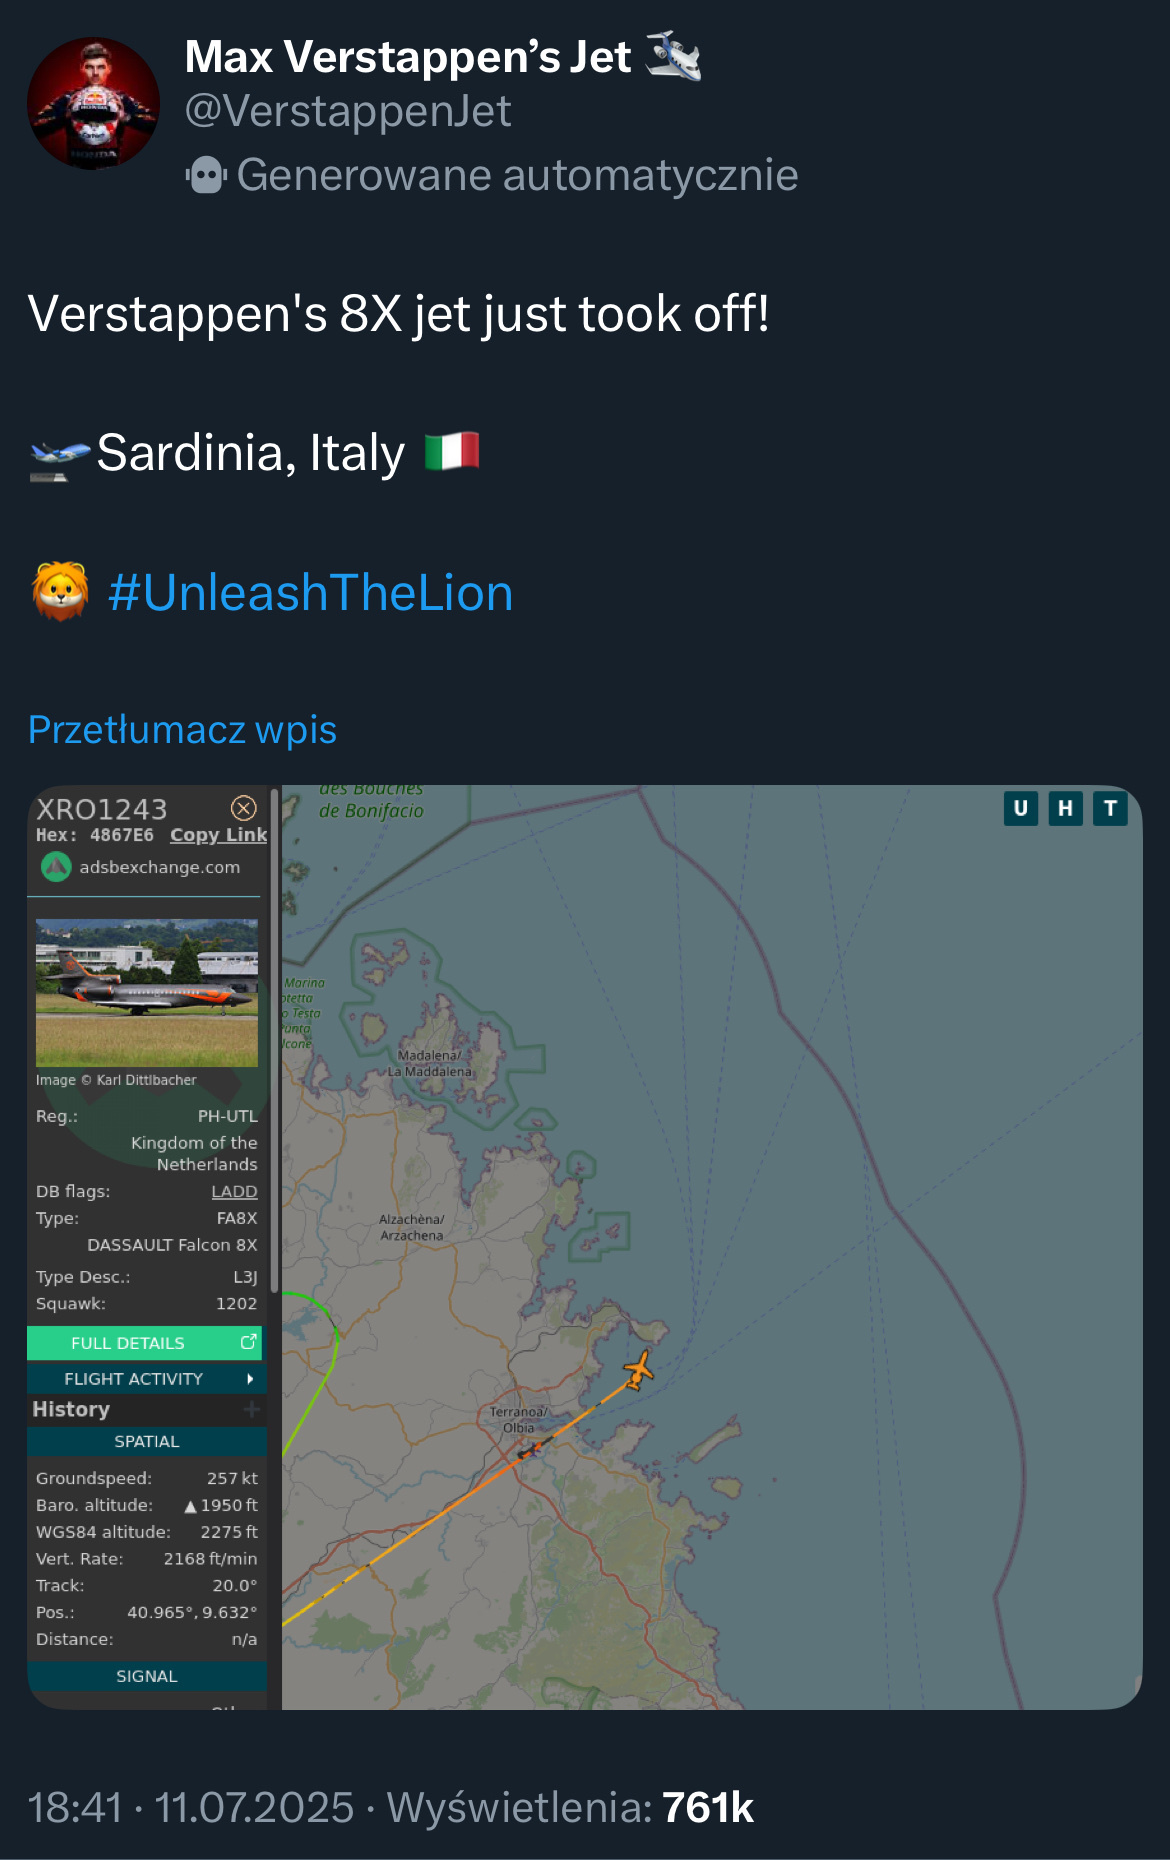Open the LADD database flag link

[x=234, y=1191]
